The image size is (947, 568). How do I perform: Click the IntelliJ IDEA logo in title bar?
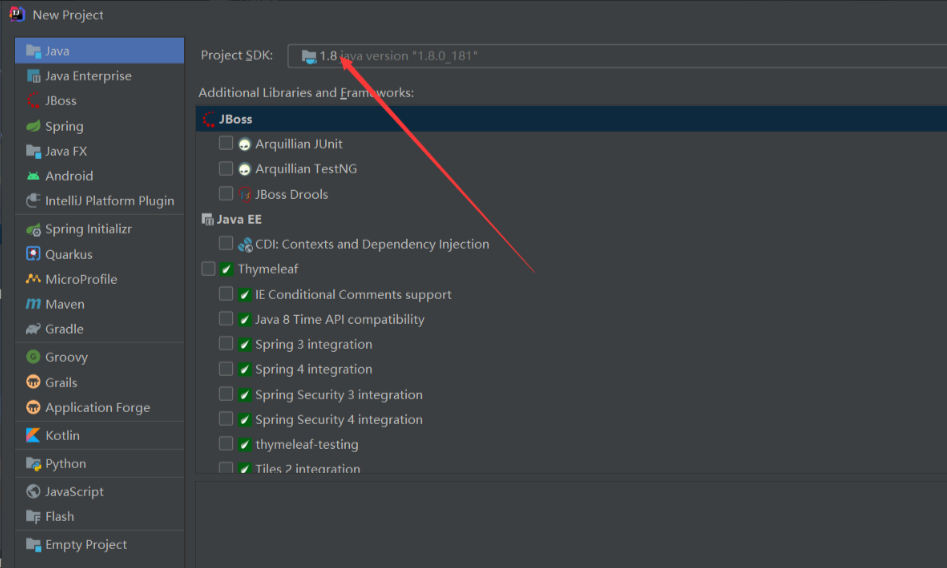16,14
